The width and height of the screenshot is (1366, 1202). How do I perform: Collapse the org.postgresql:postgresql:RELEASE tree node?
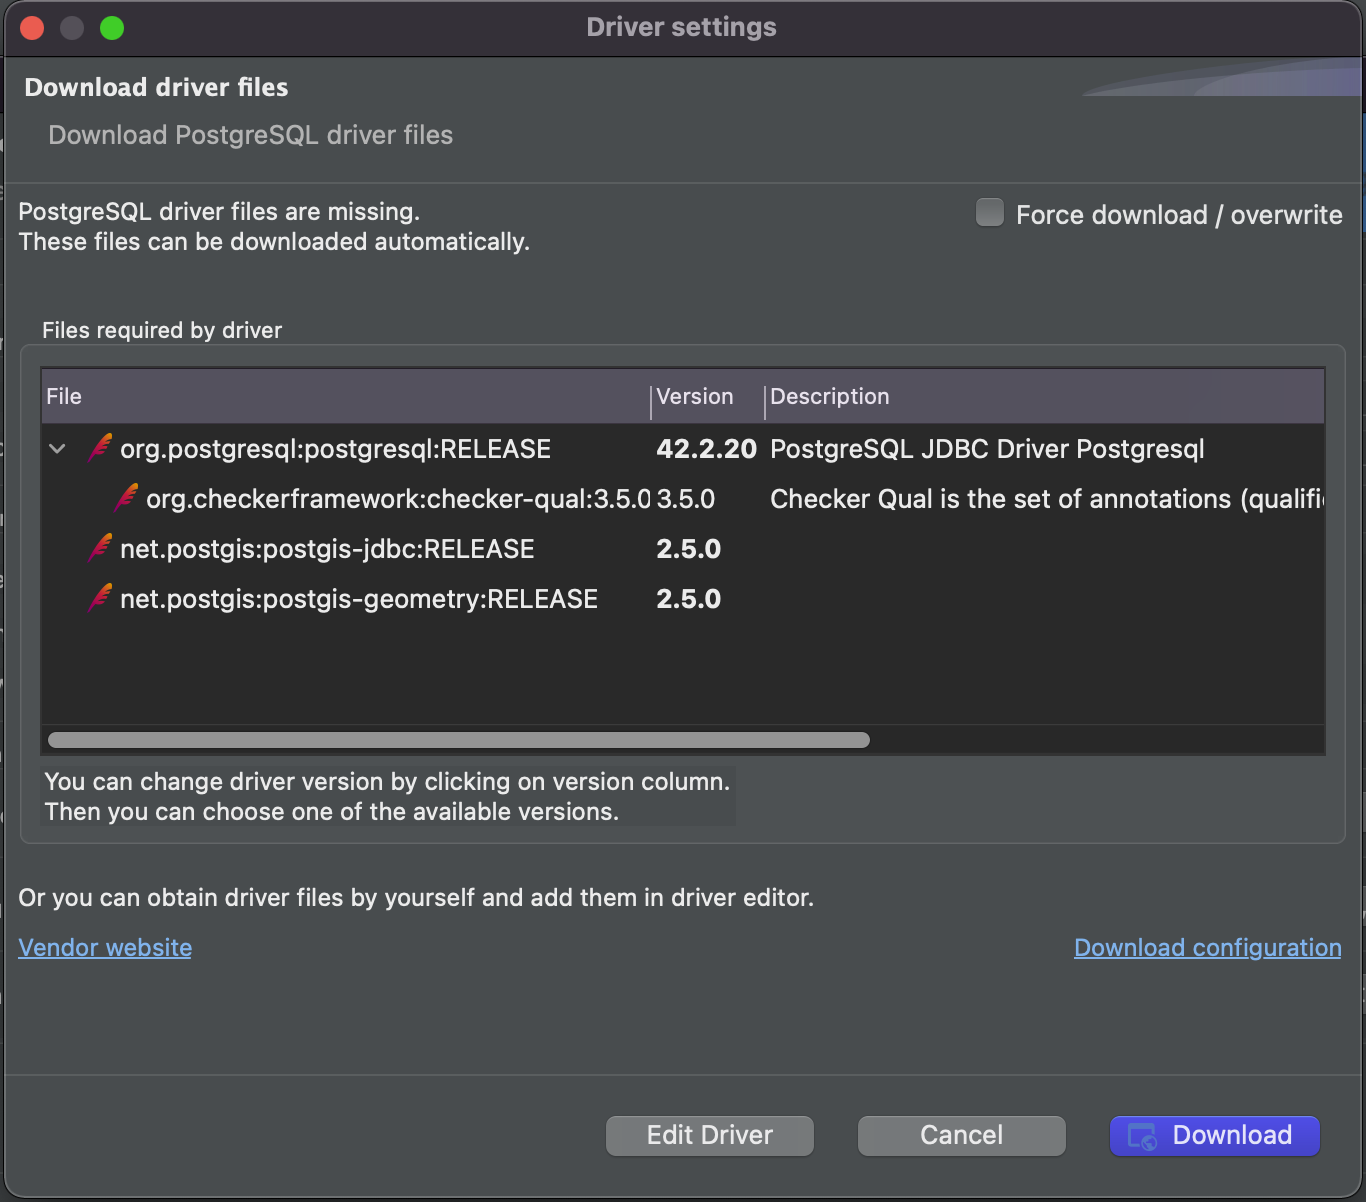click(58, 449)
